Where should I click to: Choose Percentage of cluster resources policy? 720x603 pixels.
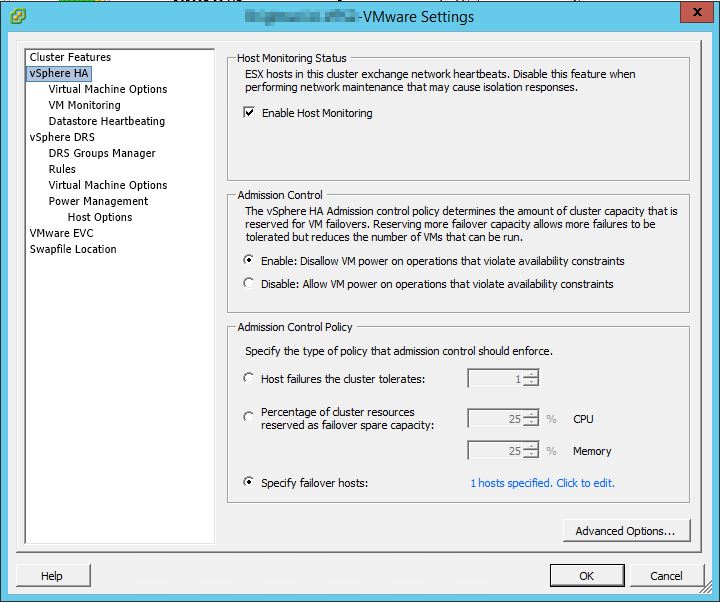click(248, 417)
